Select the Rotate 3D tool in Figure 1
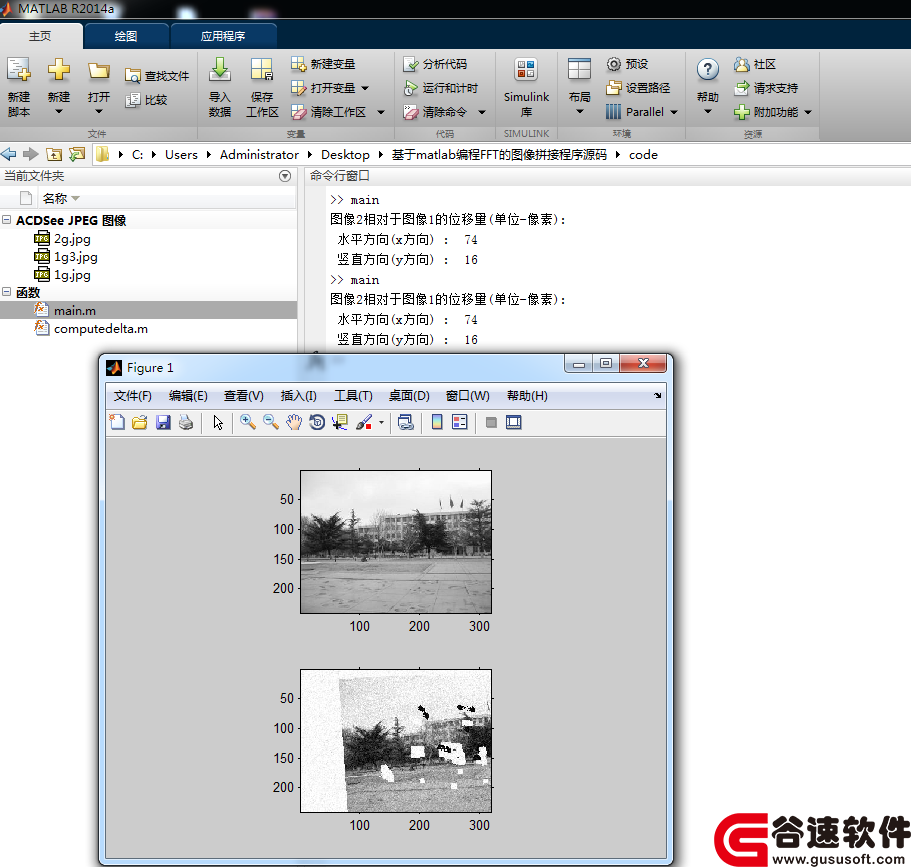This screenshot has width=911, height=867. [317, 422]
